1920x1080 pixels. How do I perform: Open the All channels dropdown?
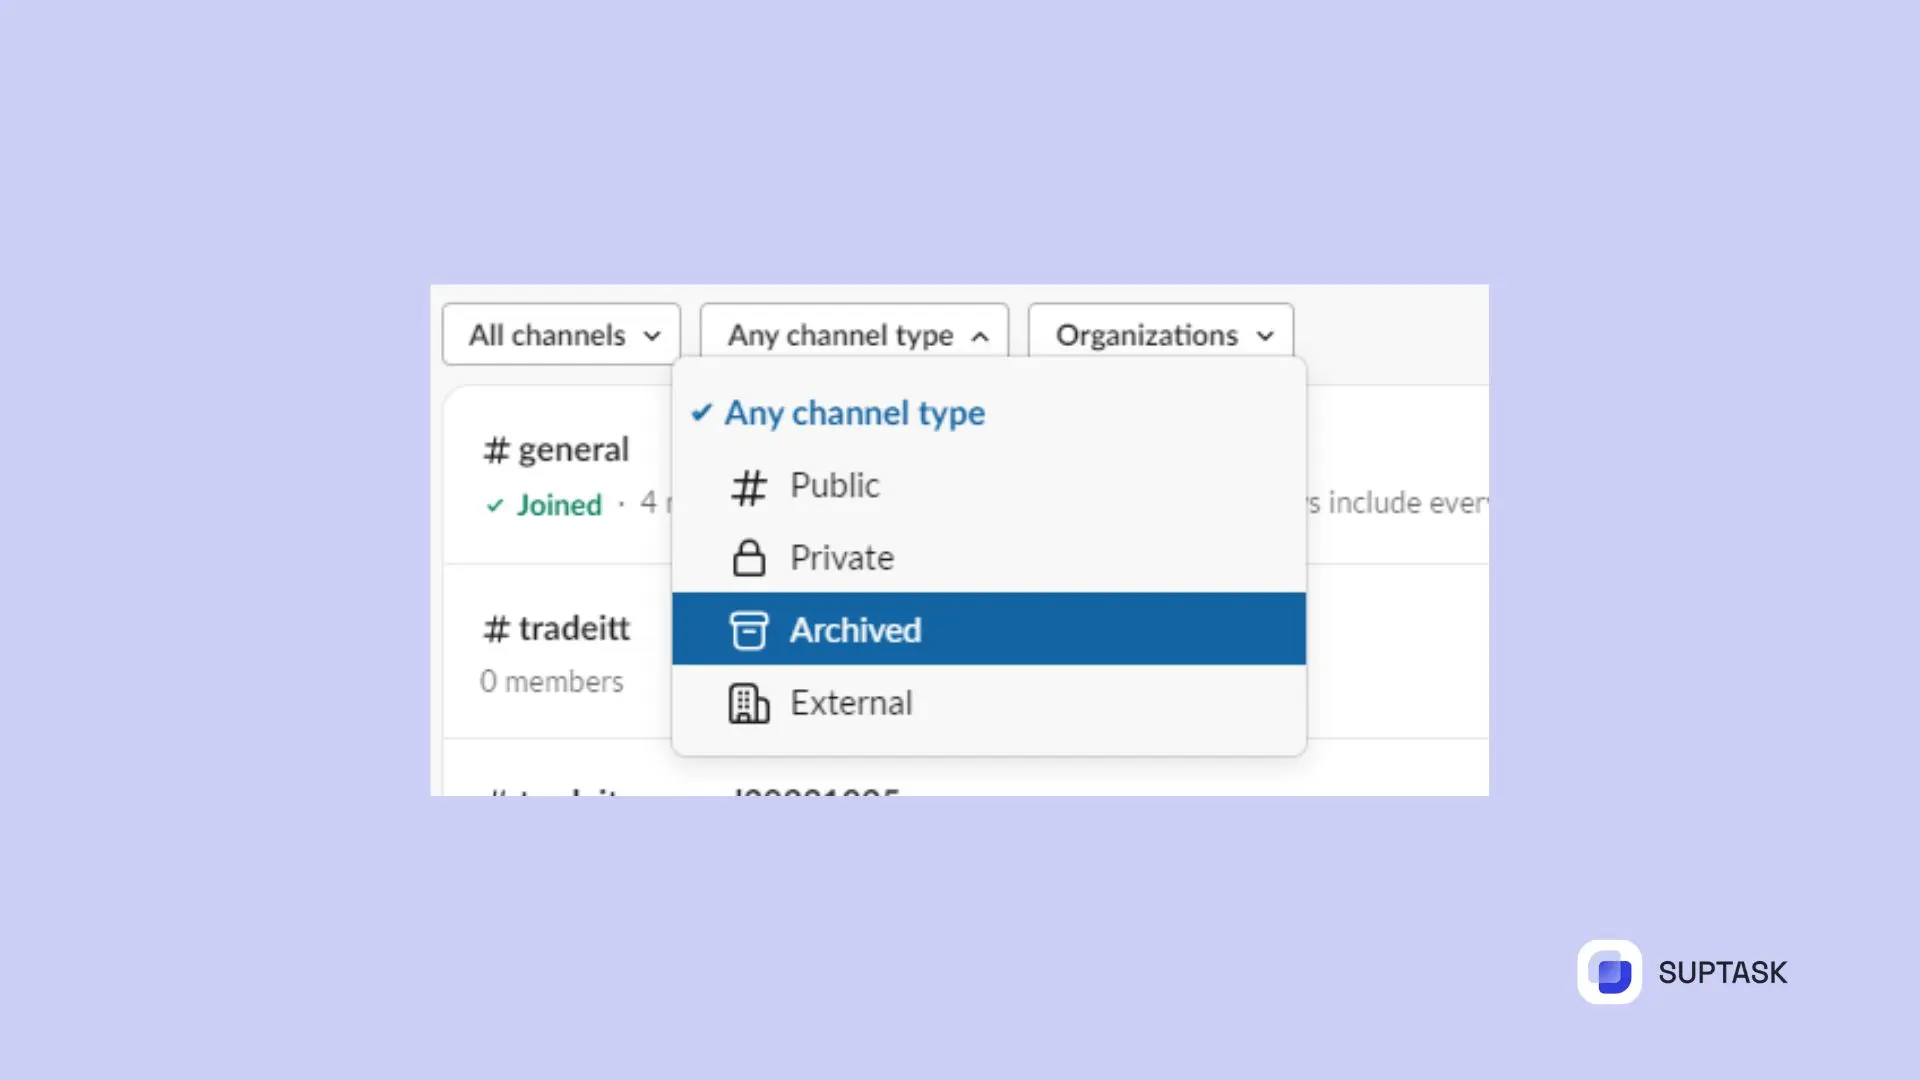pyautogui.click(x=561, y=334)
